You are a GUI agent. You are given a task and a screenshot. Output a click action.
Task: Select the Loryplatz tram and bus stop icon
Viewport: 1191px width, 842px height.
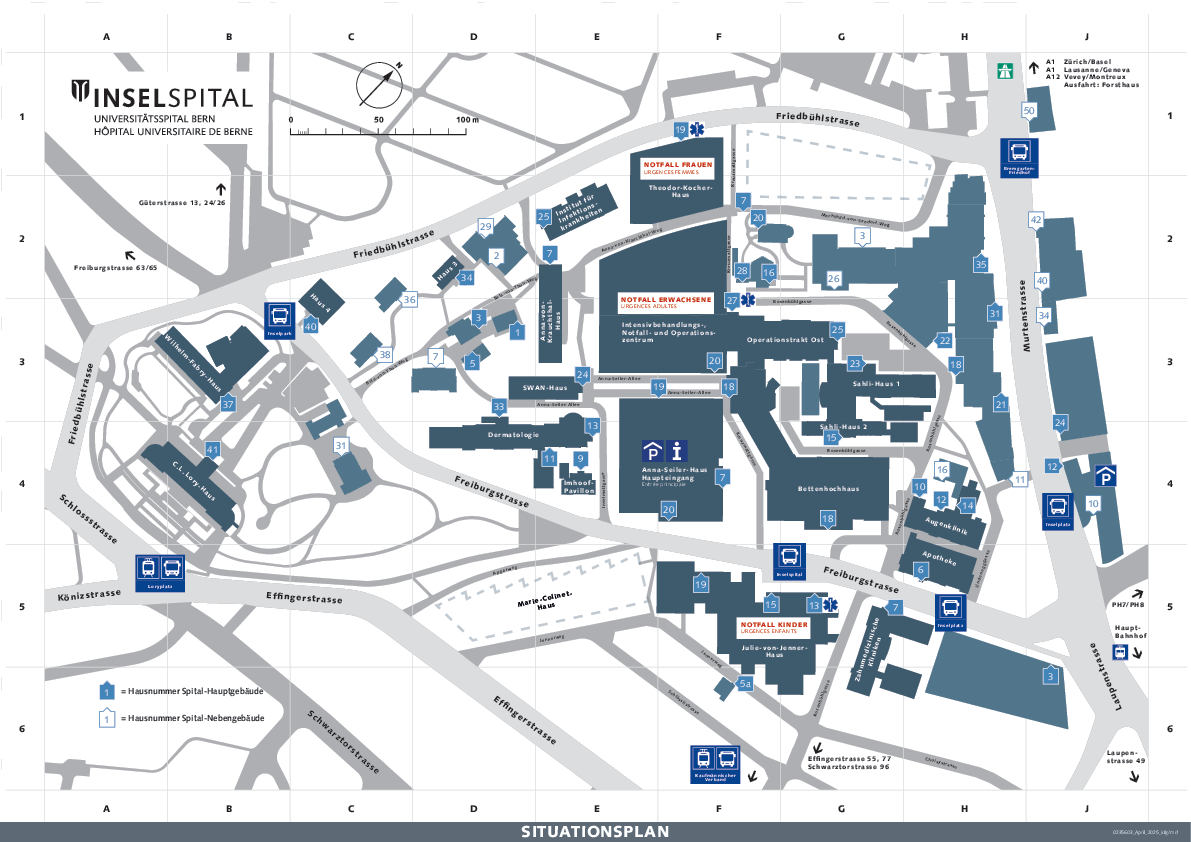pyautogui.click(x=160, y=573)
